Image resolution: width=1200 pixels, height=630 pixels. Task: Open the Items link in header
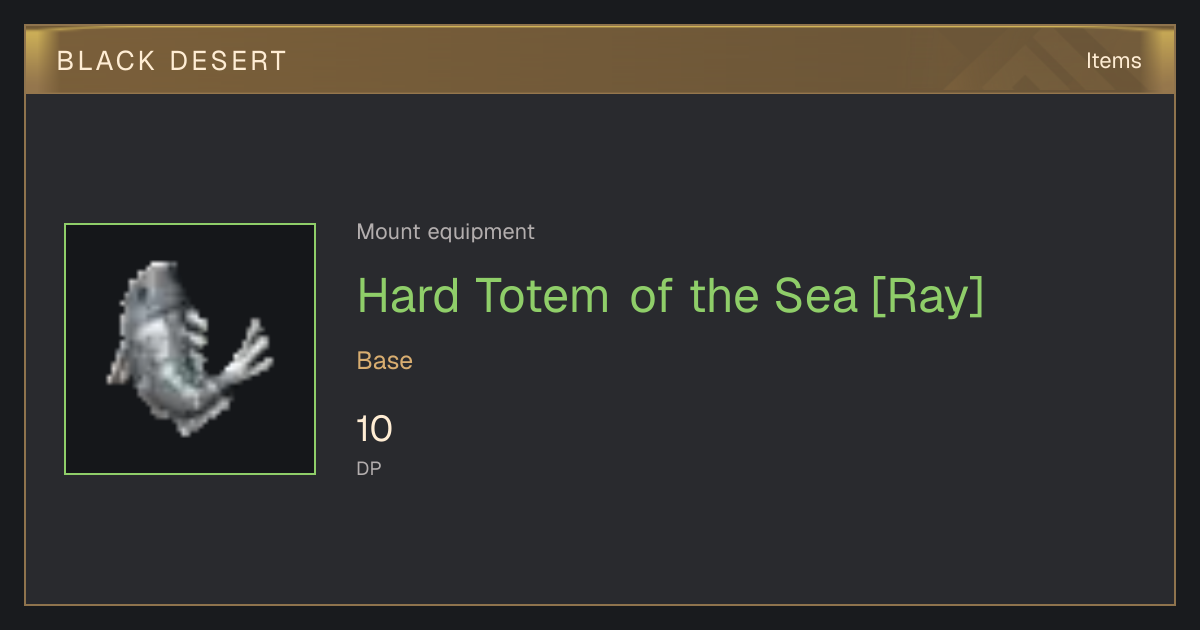click(x=1113, y=60)
